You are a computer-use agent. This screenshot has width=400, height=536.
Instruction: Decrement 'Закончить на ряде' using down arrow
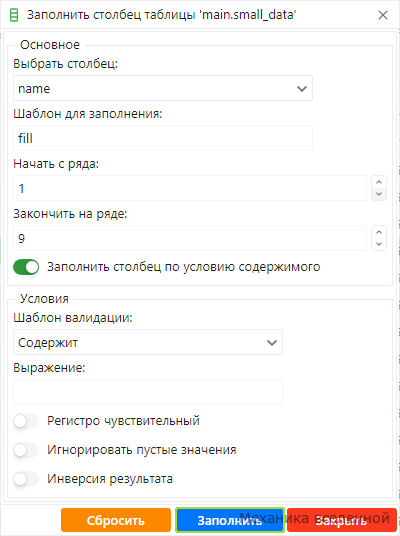coord(379,244)
